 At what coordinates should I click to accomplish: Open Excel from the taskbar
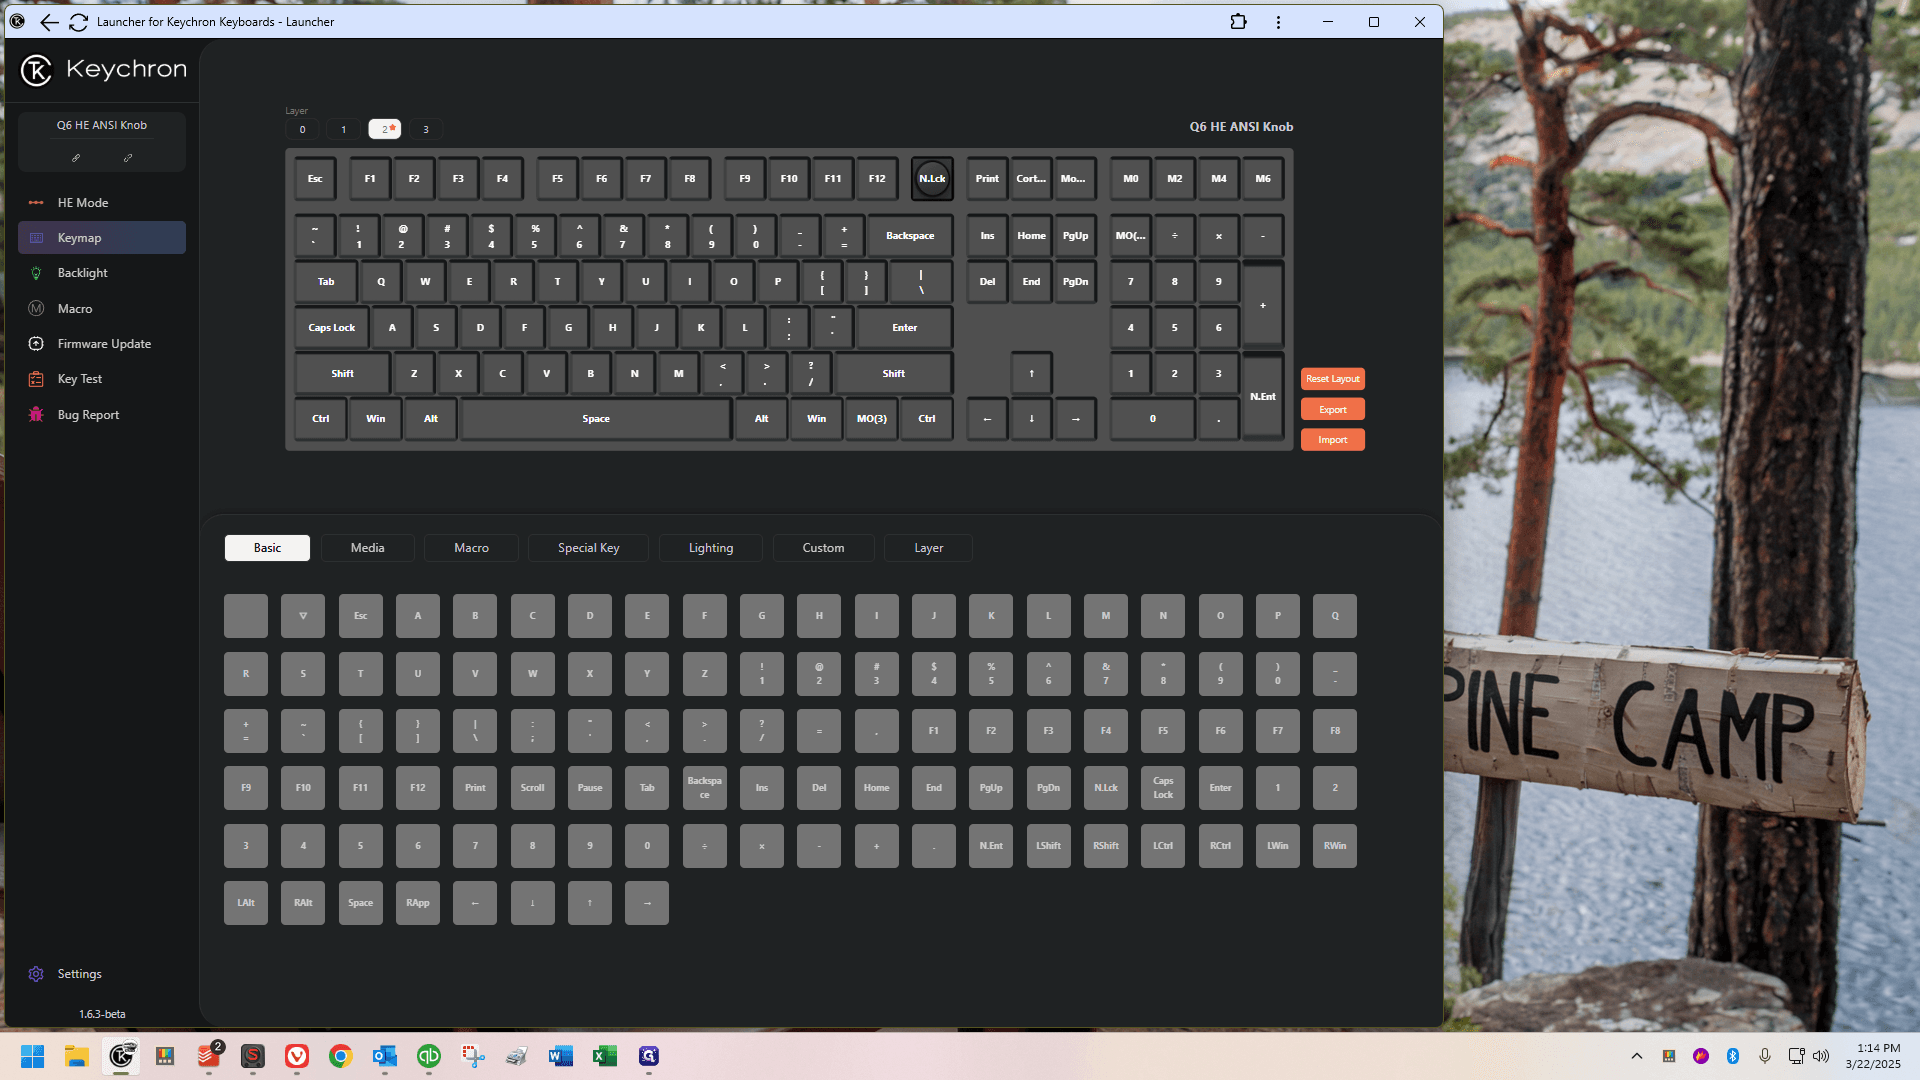click(605, 1056)
